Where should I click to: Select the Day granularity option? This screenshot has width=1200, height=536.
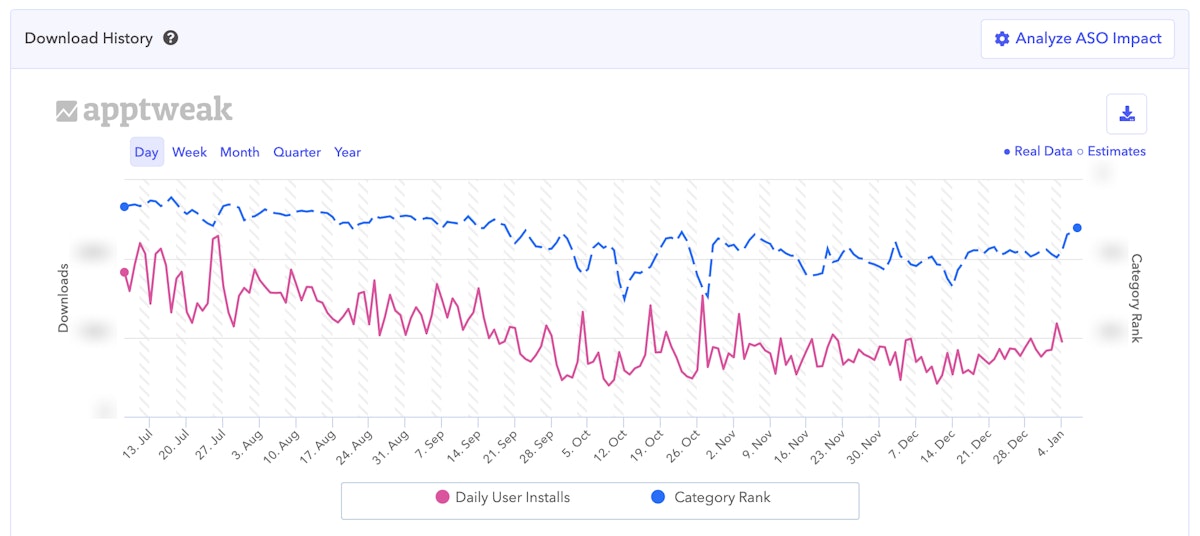147,152
